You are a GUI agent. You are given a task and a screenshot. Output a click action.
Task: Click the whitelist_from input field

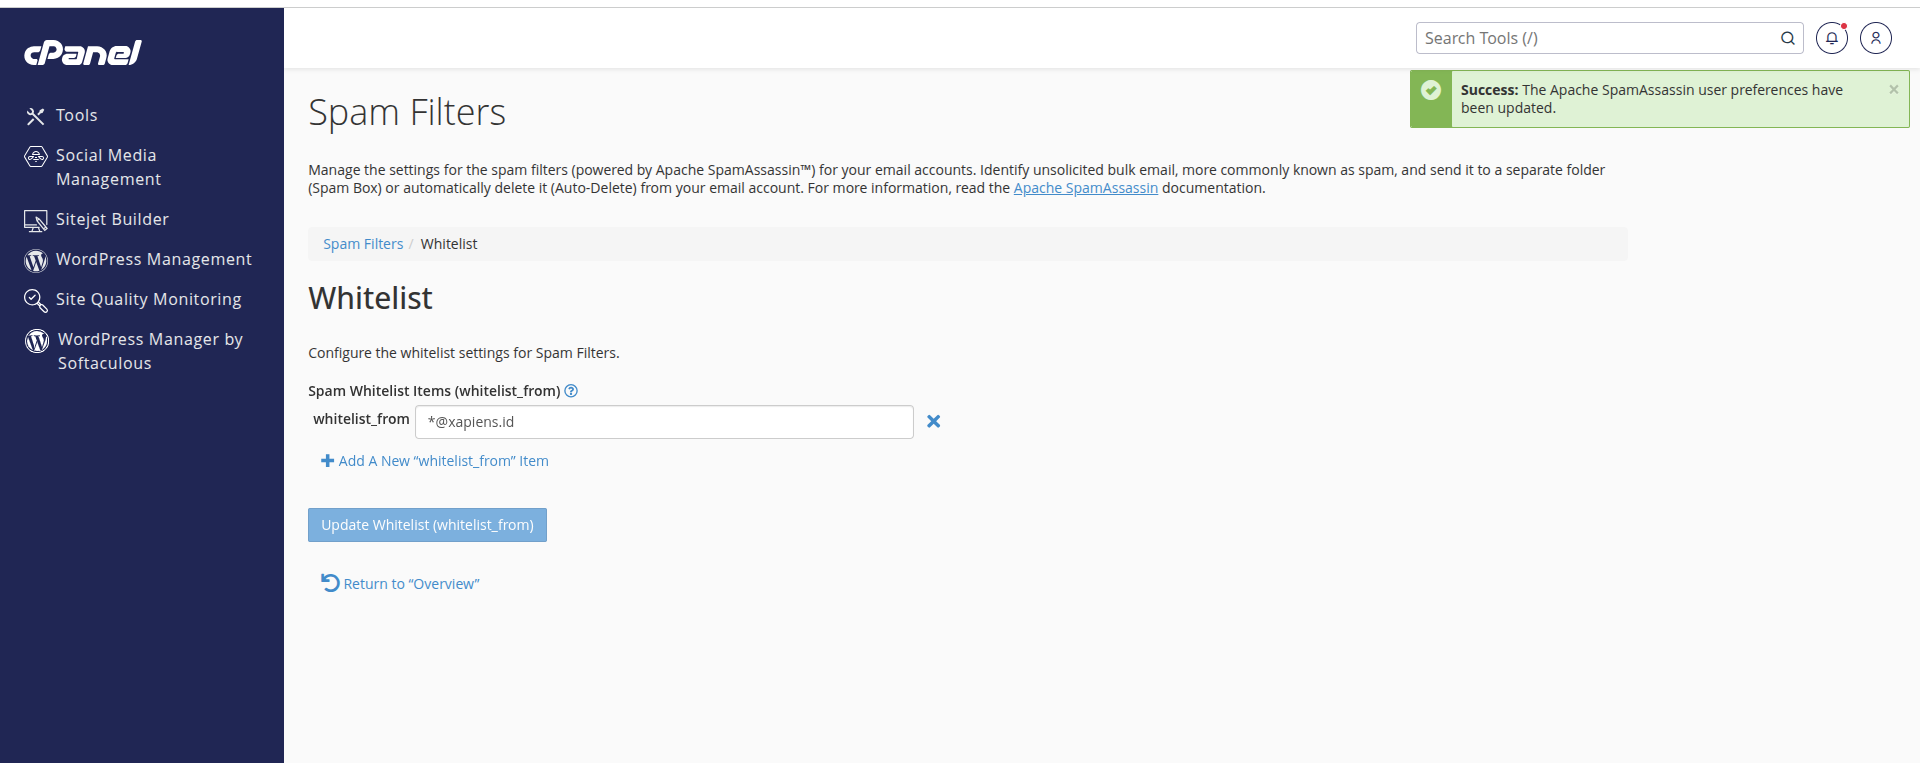pos(664,422)
